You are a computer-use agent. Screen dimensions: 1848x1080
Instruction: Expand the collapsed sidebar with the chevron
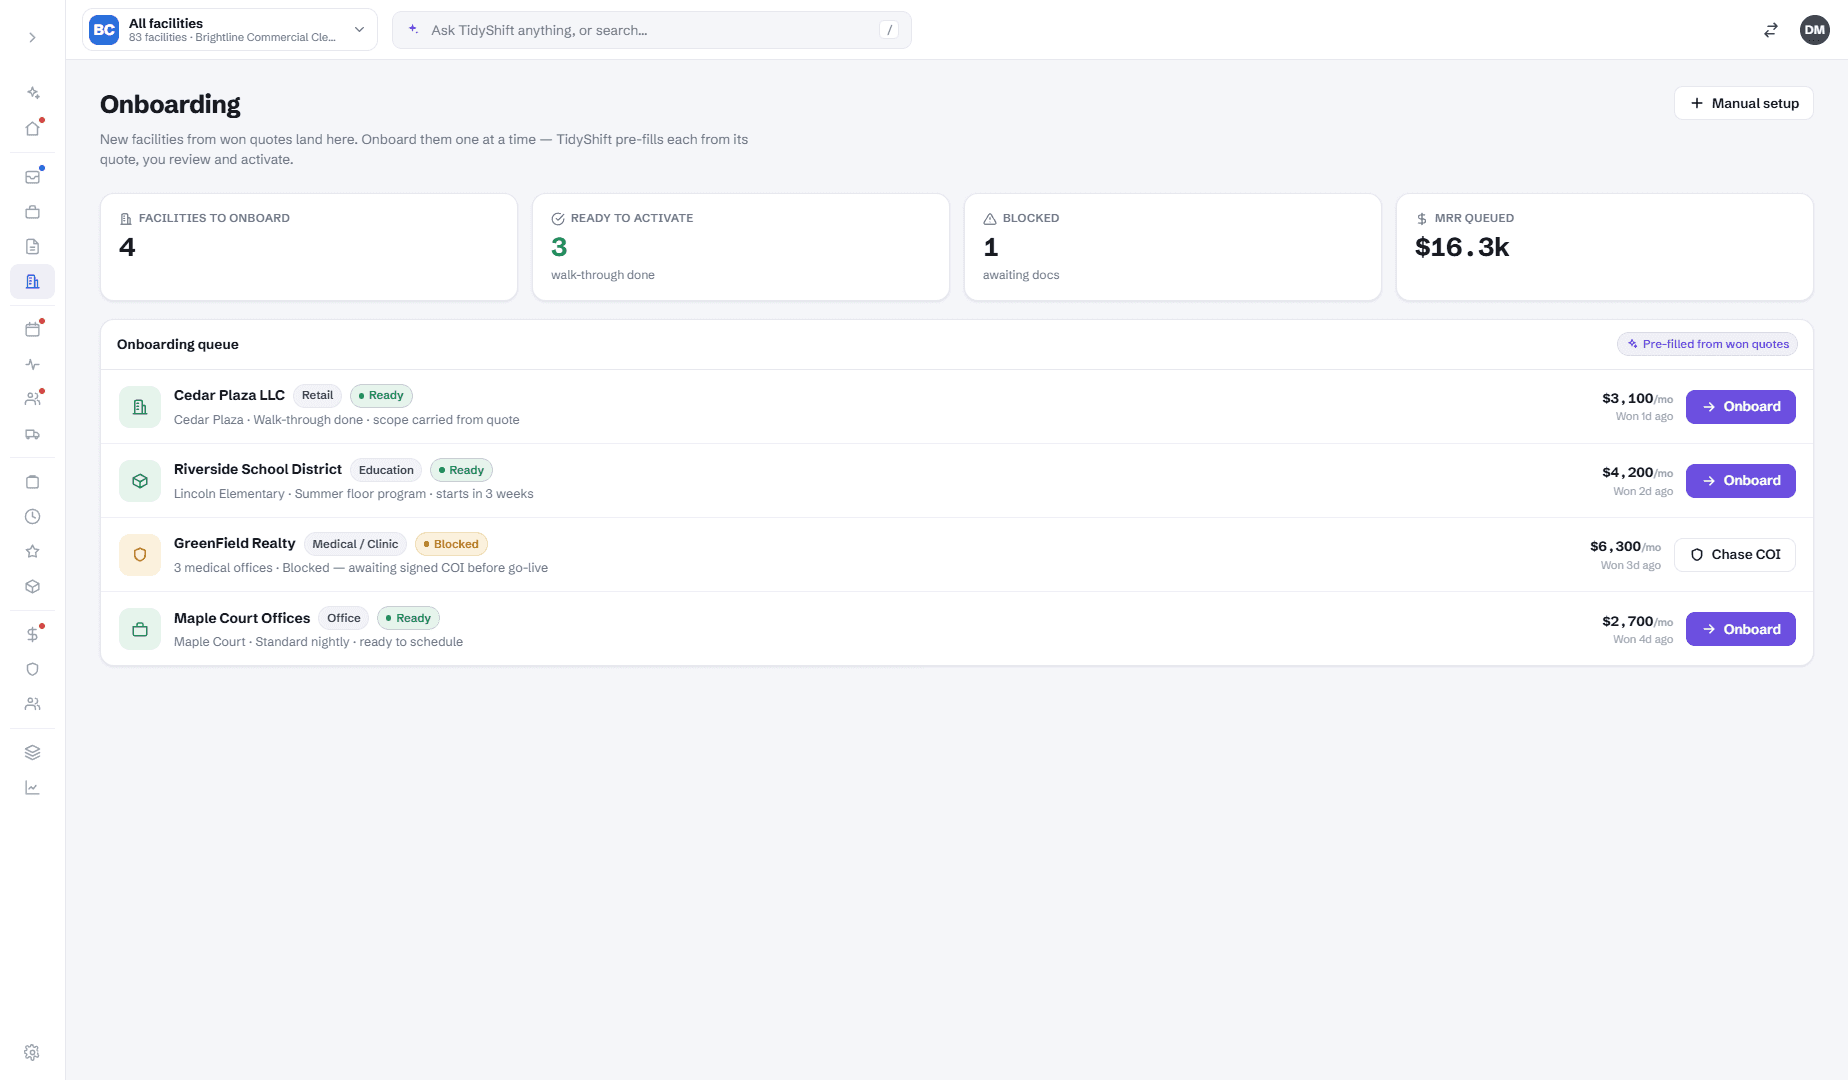[32, 37]
